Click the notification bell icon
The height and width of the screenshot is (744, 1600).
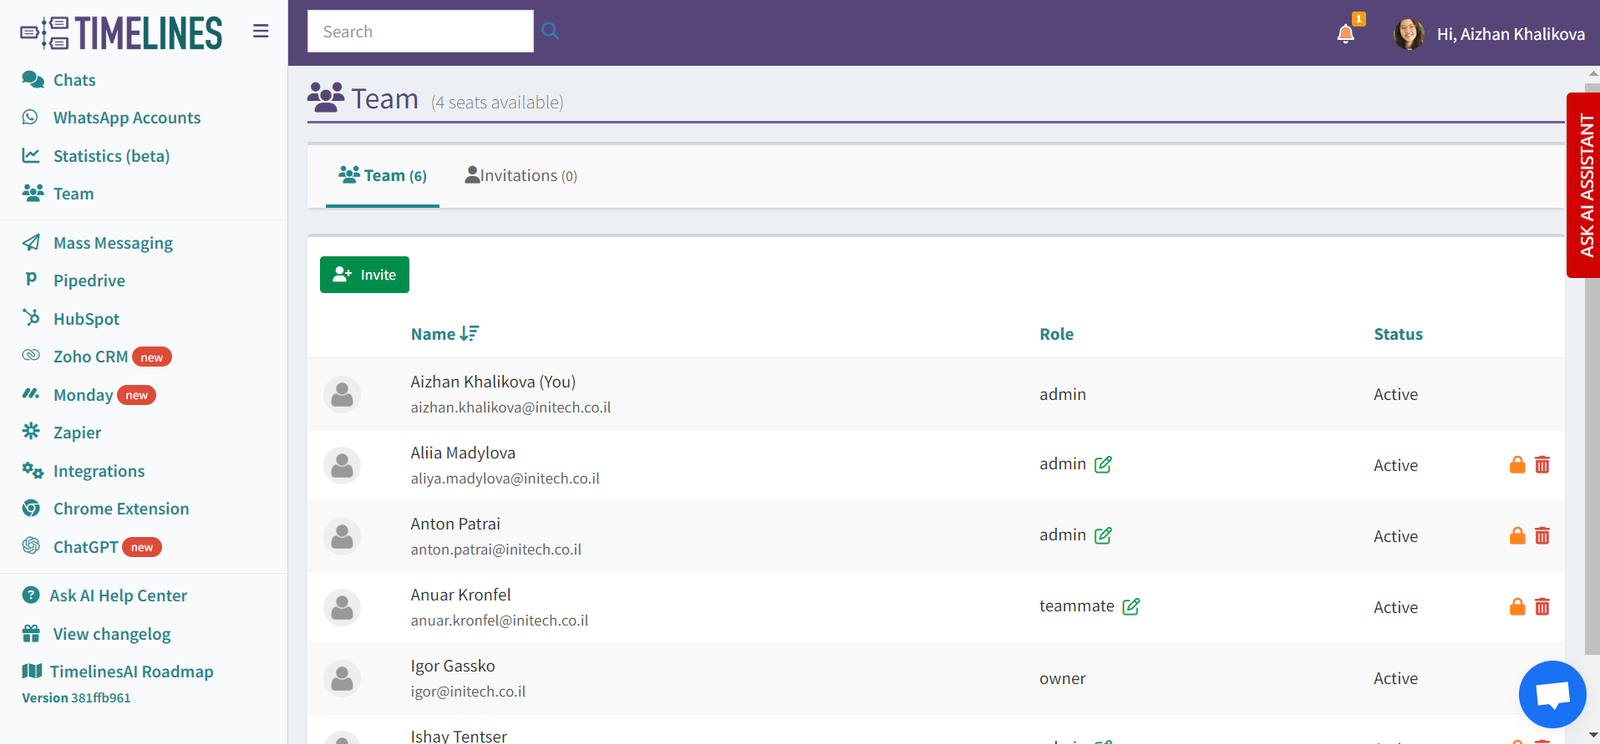(1346, 34)
